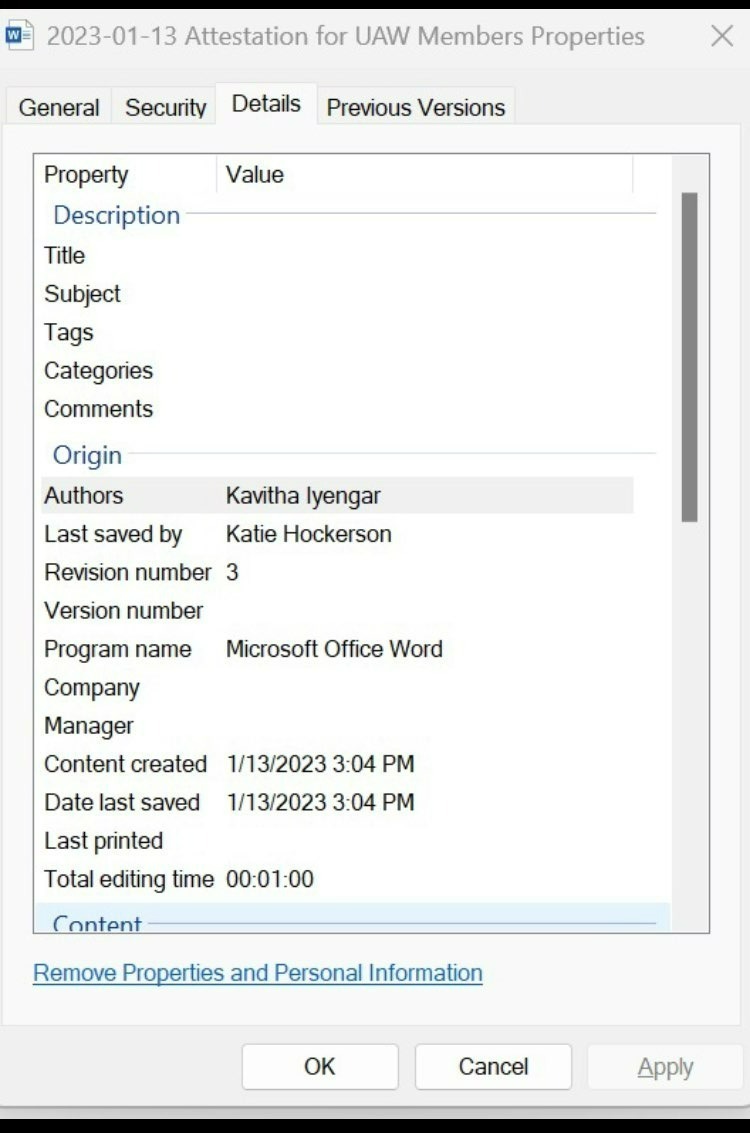Click the Apply button
Viewport: 750px width, 1133px height.
point(665,1067)
